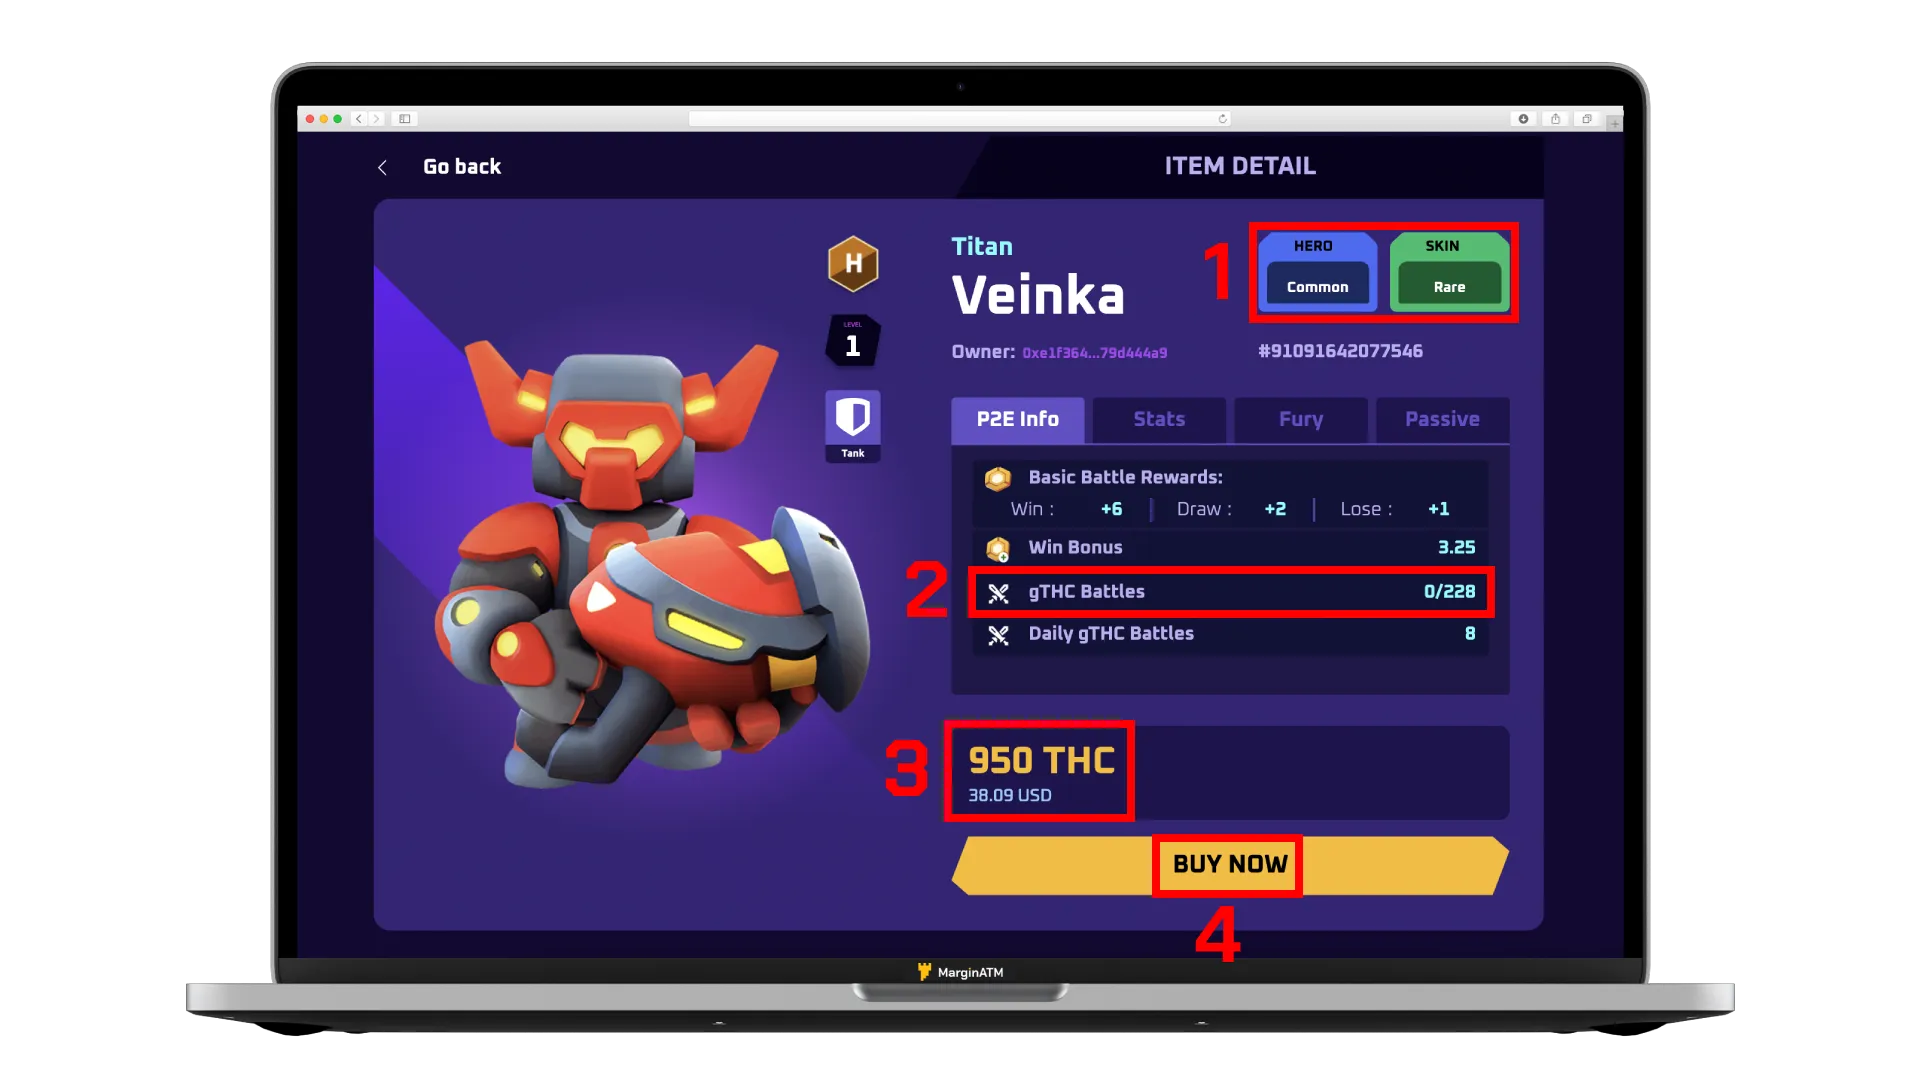The image size is (1920, 1080).
Task: Toggle the SKIN rarity to Rare
Action: point(1448,286)
